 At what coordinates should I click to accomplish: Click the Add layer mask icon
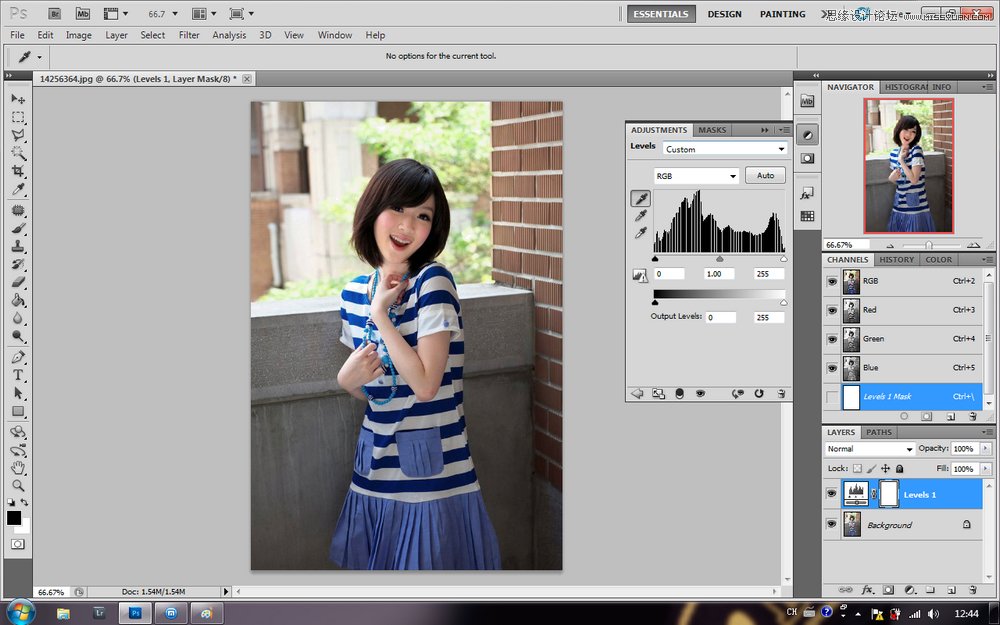coord(886,590)
